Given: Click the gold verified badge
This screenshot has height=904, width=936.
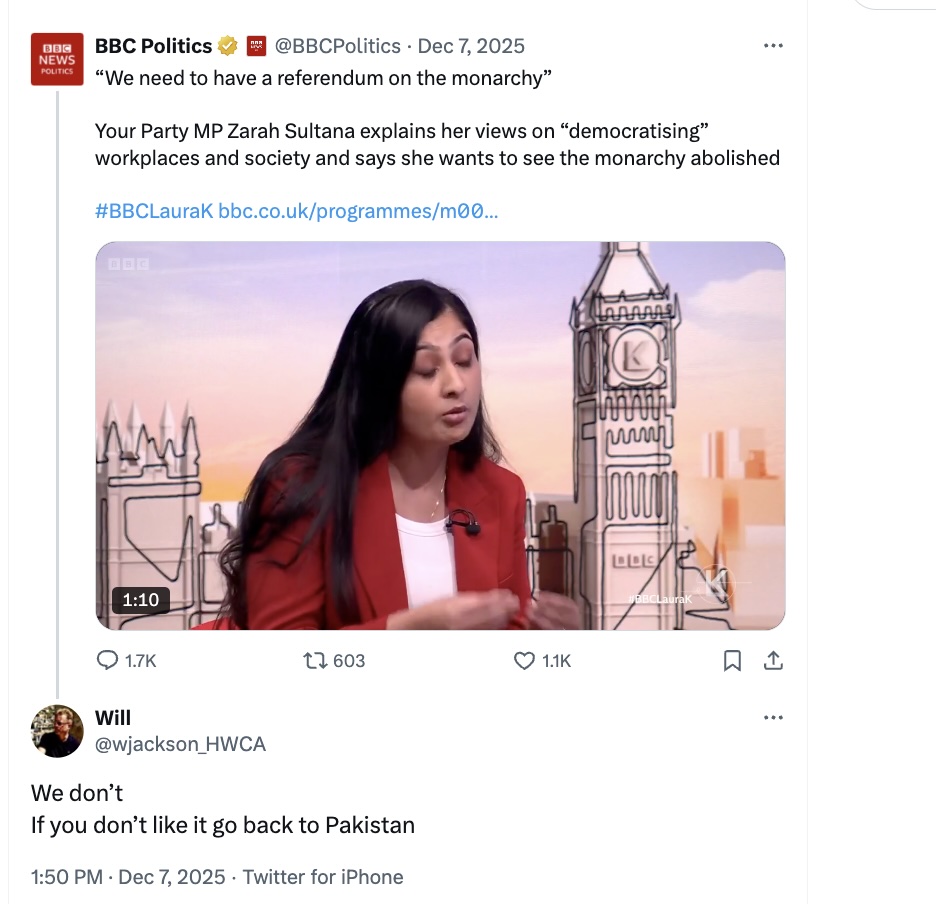Looking at the screenshot, I should point(227,46).
